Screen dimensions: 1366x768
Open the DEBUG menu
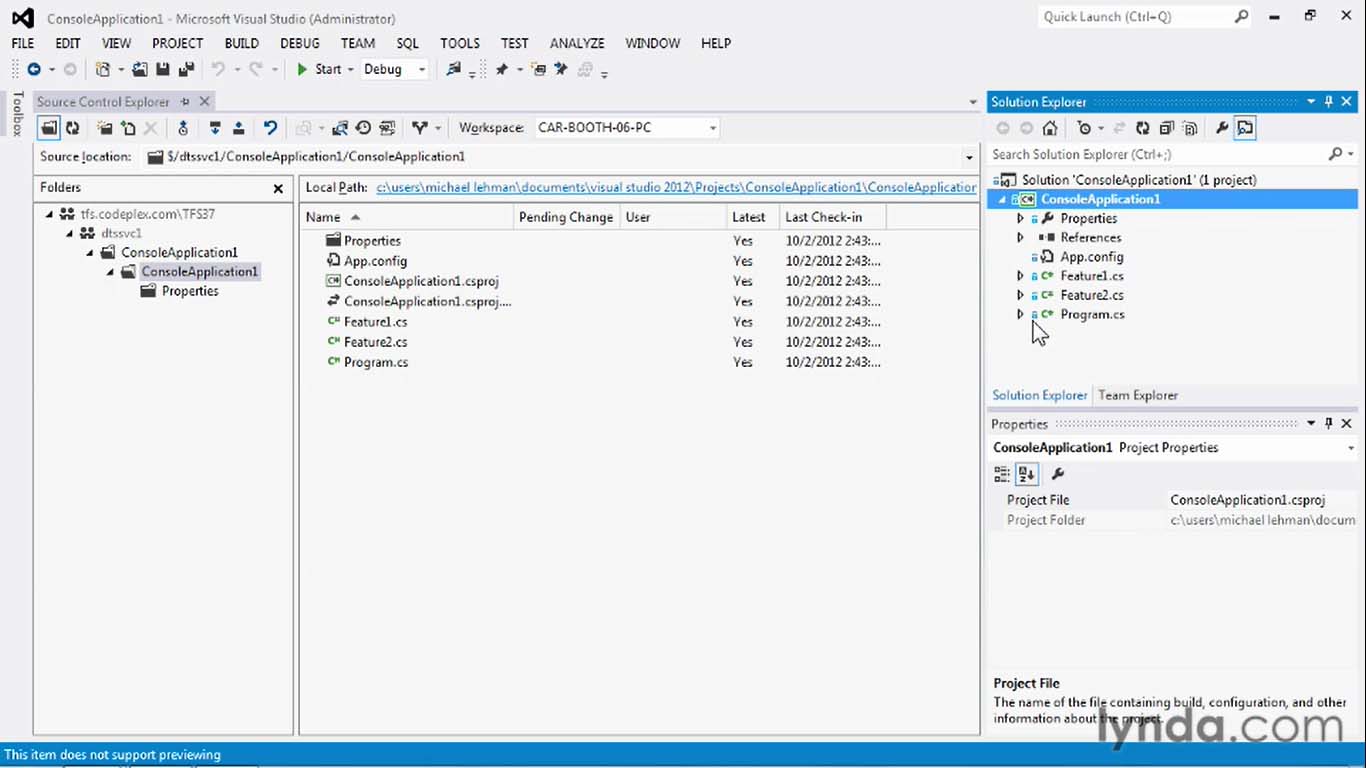click(300, 43)
